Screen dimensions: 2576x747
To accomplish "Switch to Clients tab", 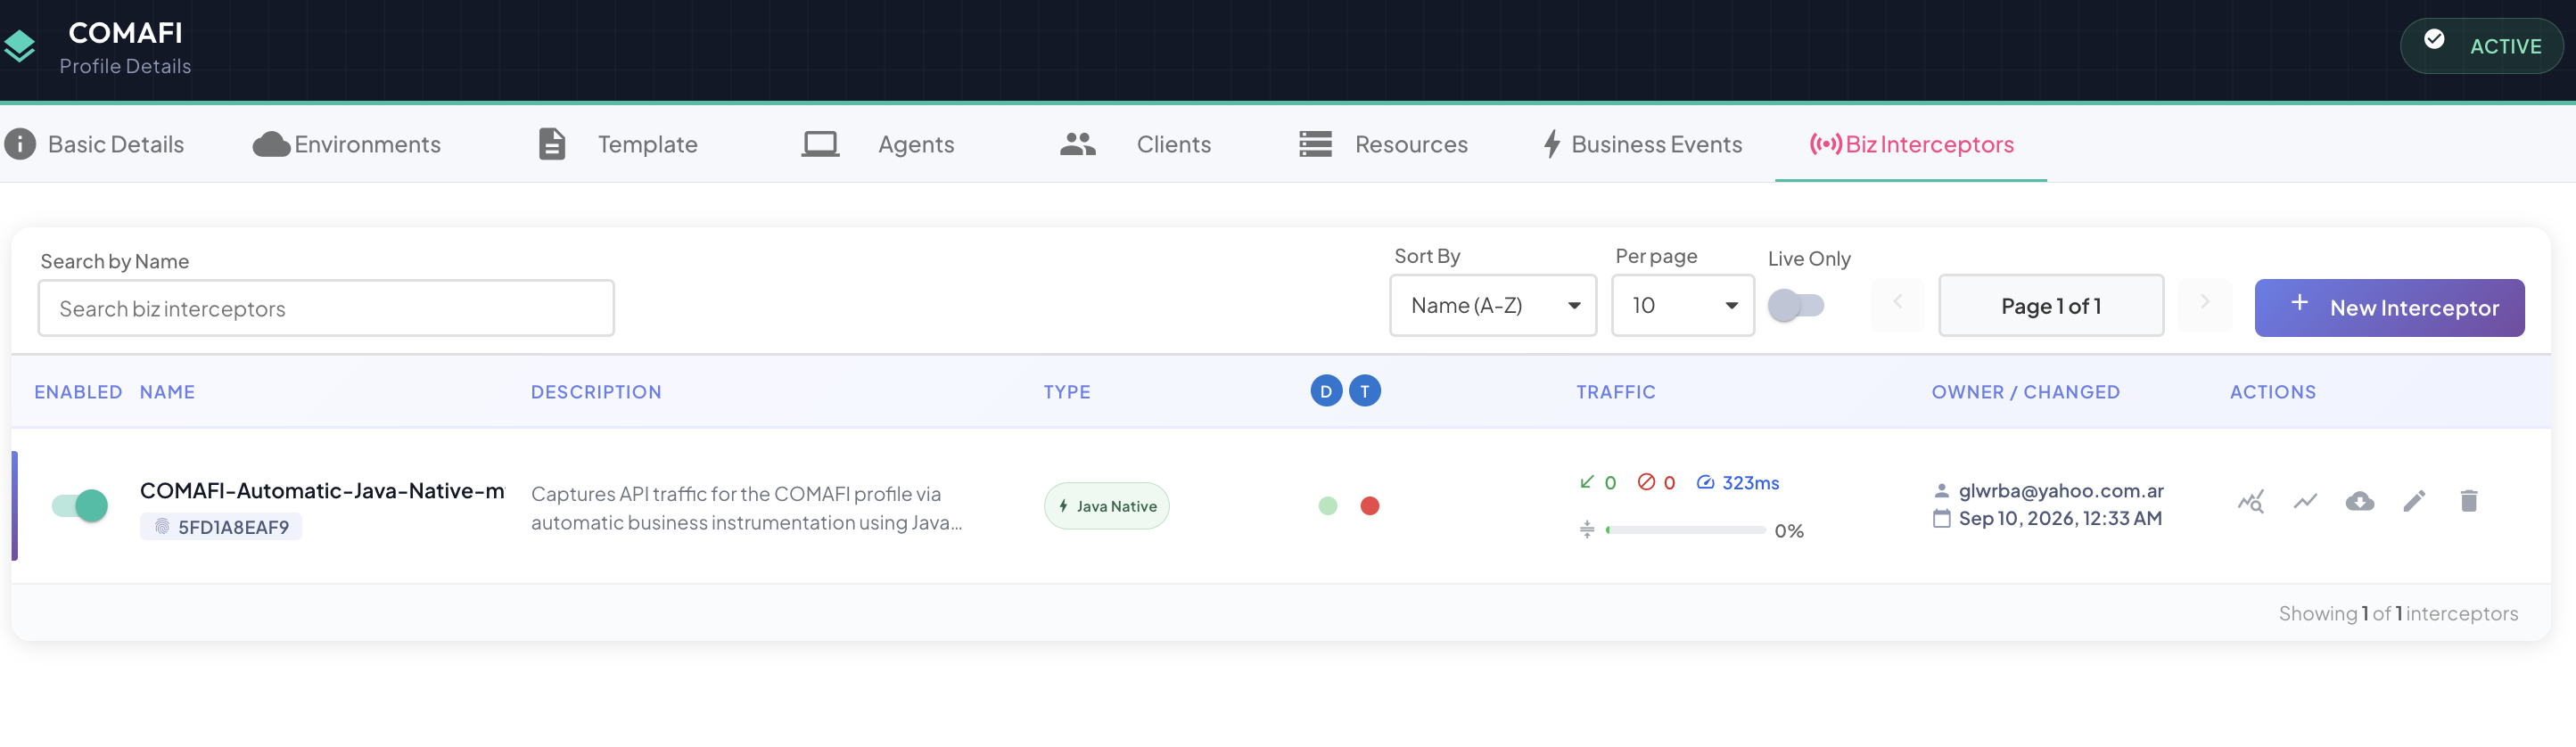I will (1135, 144).
